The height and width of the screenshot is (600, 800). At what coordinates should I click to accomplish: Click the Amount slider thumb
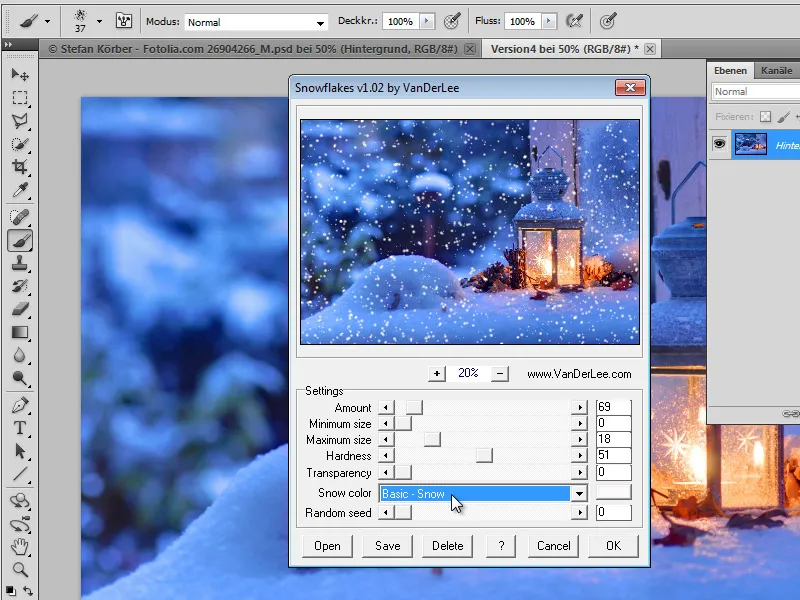[x=414, y=407]
